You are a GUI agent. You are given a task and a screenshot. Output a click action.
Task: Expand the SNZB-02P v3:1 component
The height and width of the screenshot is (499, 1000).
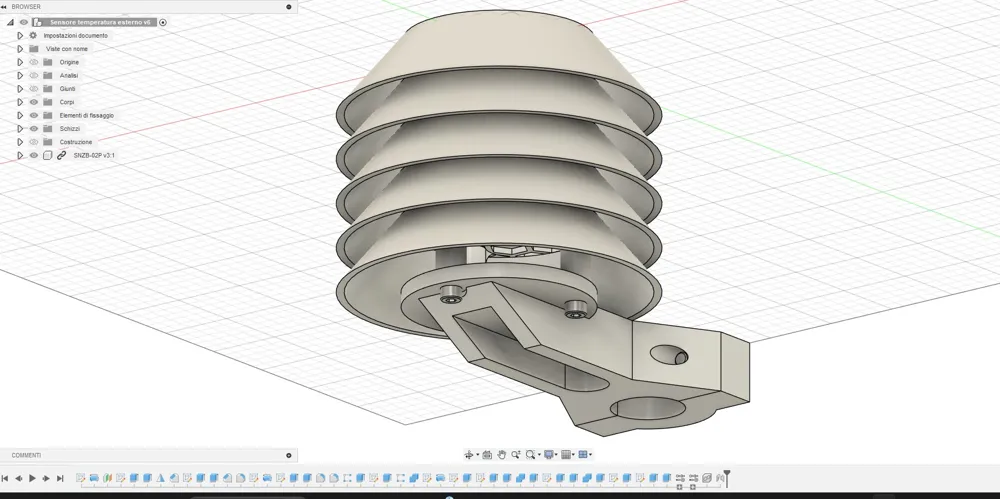pos(20,155)
